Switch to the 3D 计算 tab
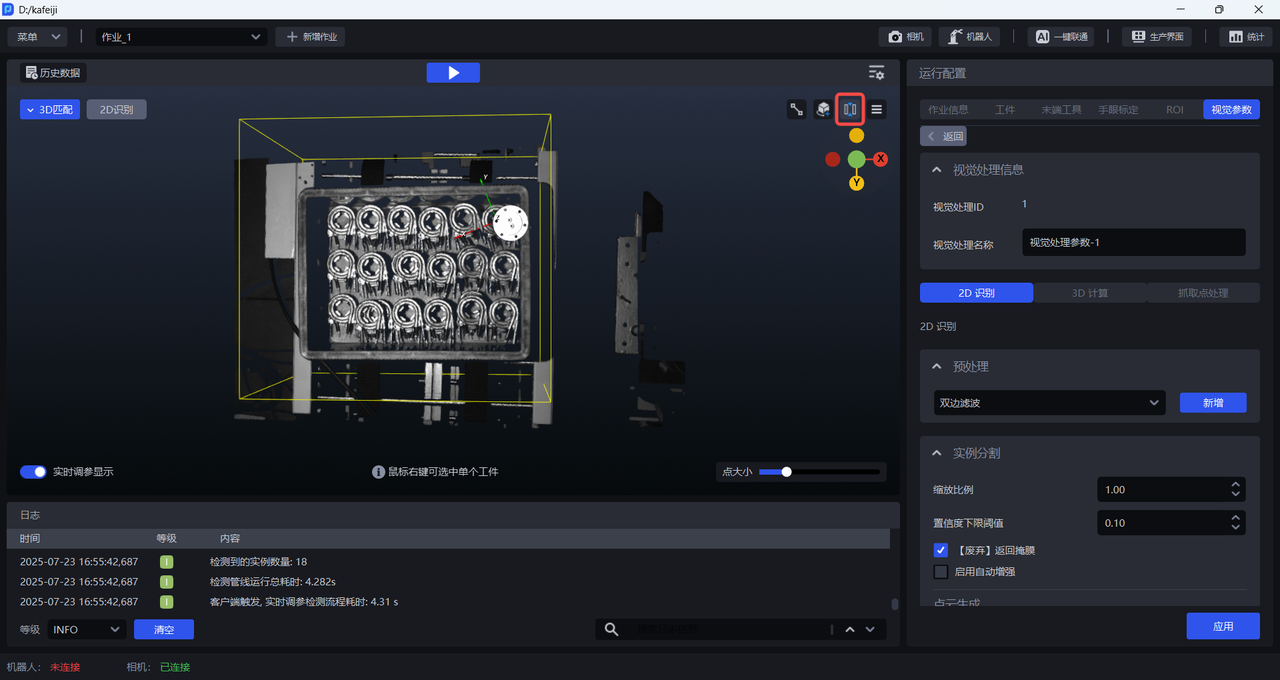This screenshot has height=680, width=1280. 1089,293
